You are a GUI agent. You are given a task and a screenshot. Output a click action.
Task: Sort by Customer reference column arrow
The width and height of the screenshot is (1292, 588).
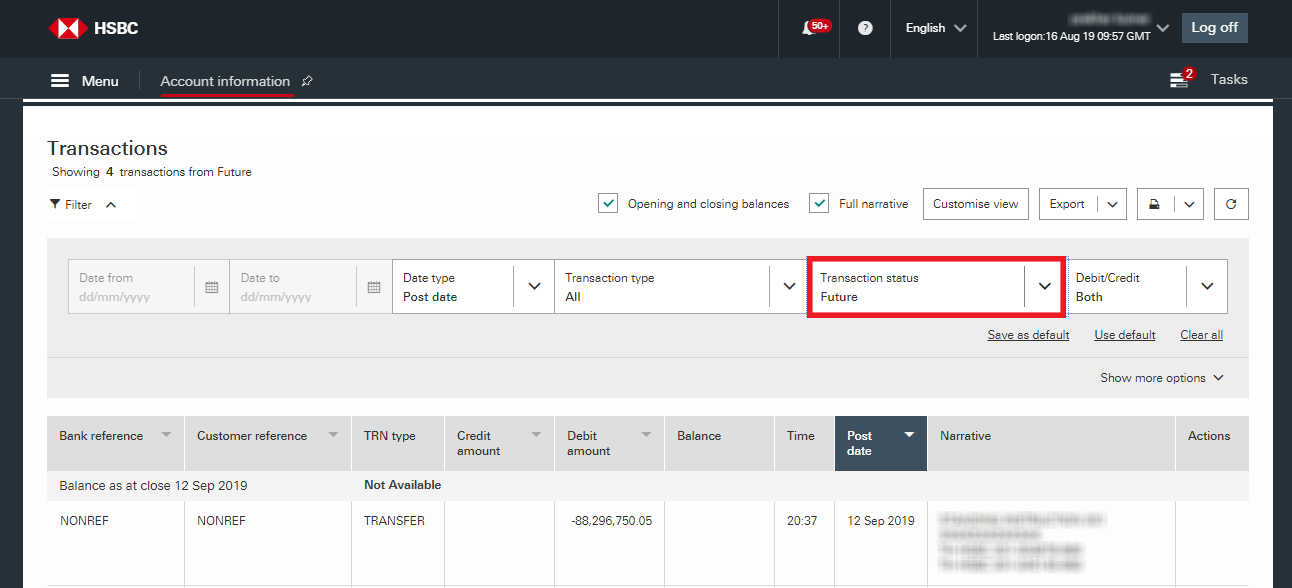333,435
